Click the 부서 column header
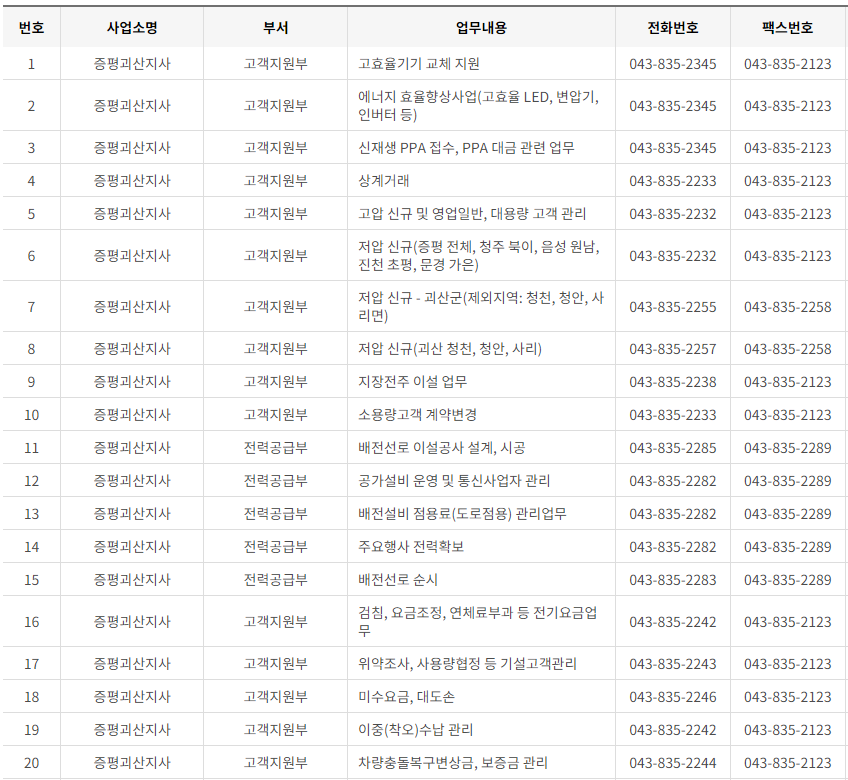Screen dimensions: 848x780 pyautogui.click(x=274, y=27)
